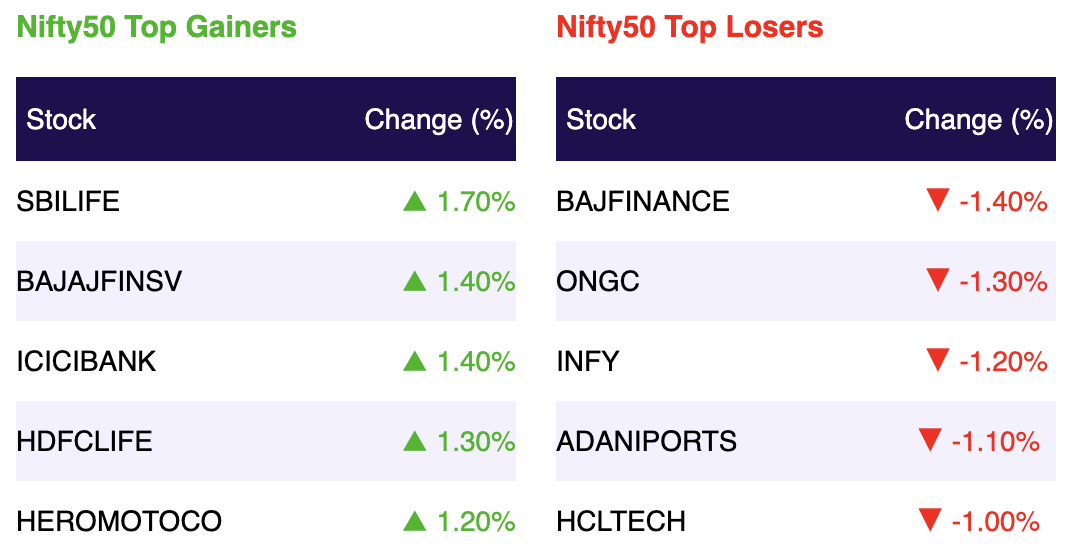
Task: Click green gain arrow in HDFCLIFE row
Action: (414, 441)
